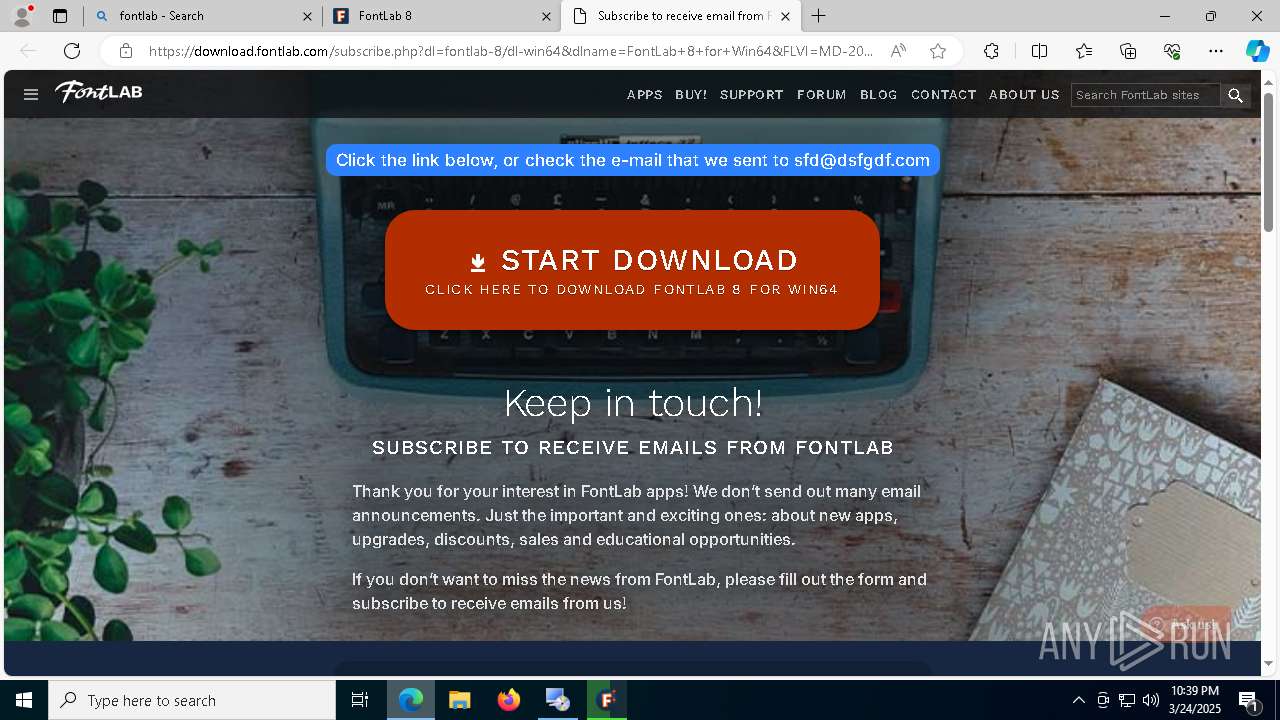Open browser profile icon

click(x=22, y=16)
